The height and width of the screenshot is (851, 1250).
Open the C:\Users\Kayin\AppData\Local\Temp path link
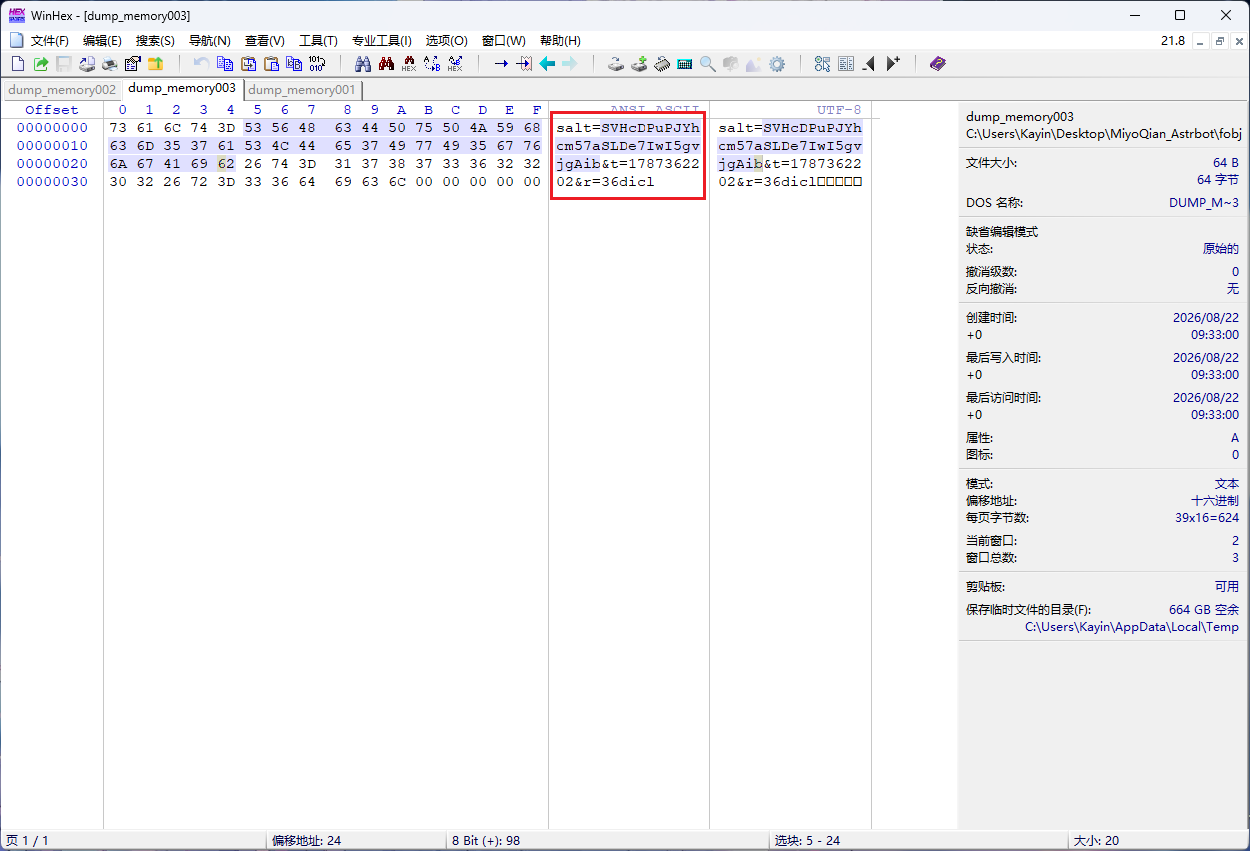1132,627
